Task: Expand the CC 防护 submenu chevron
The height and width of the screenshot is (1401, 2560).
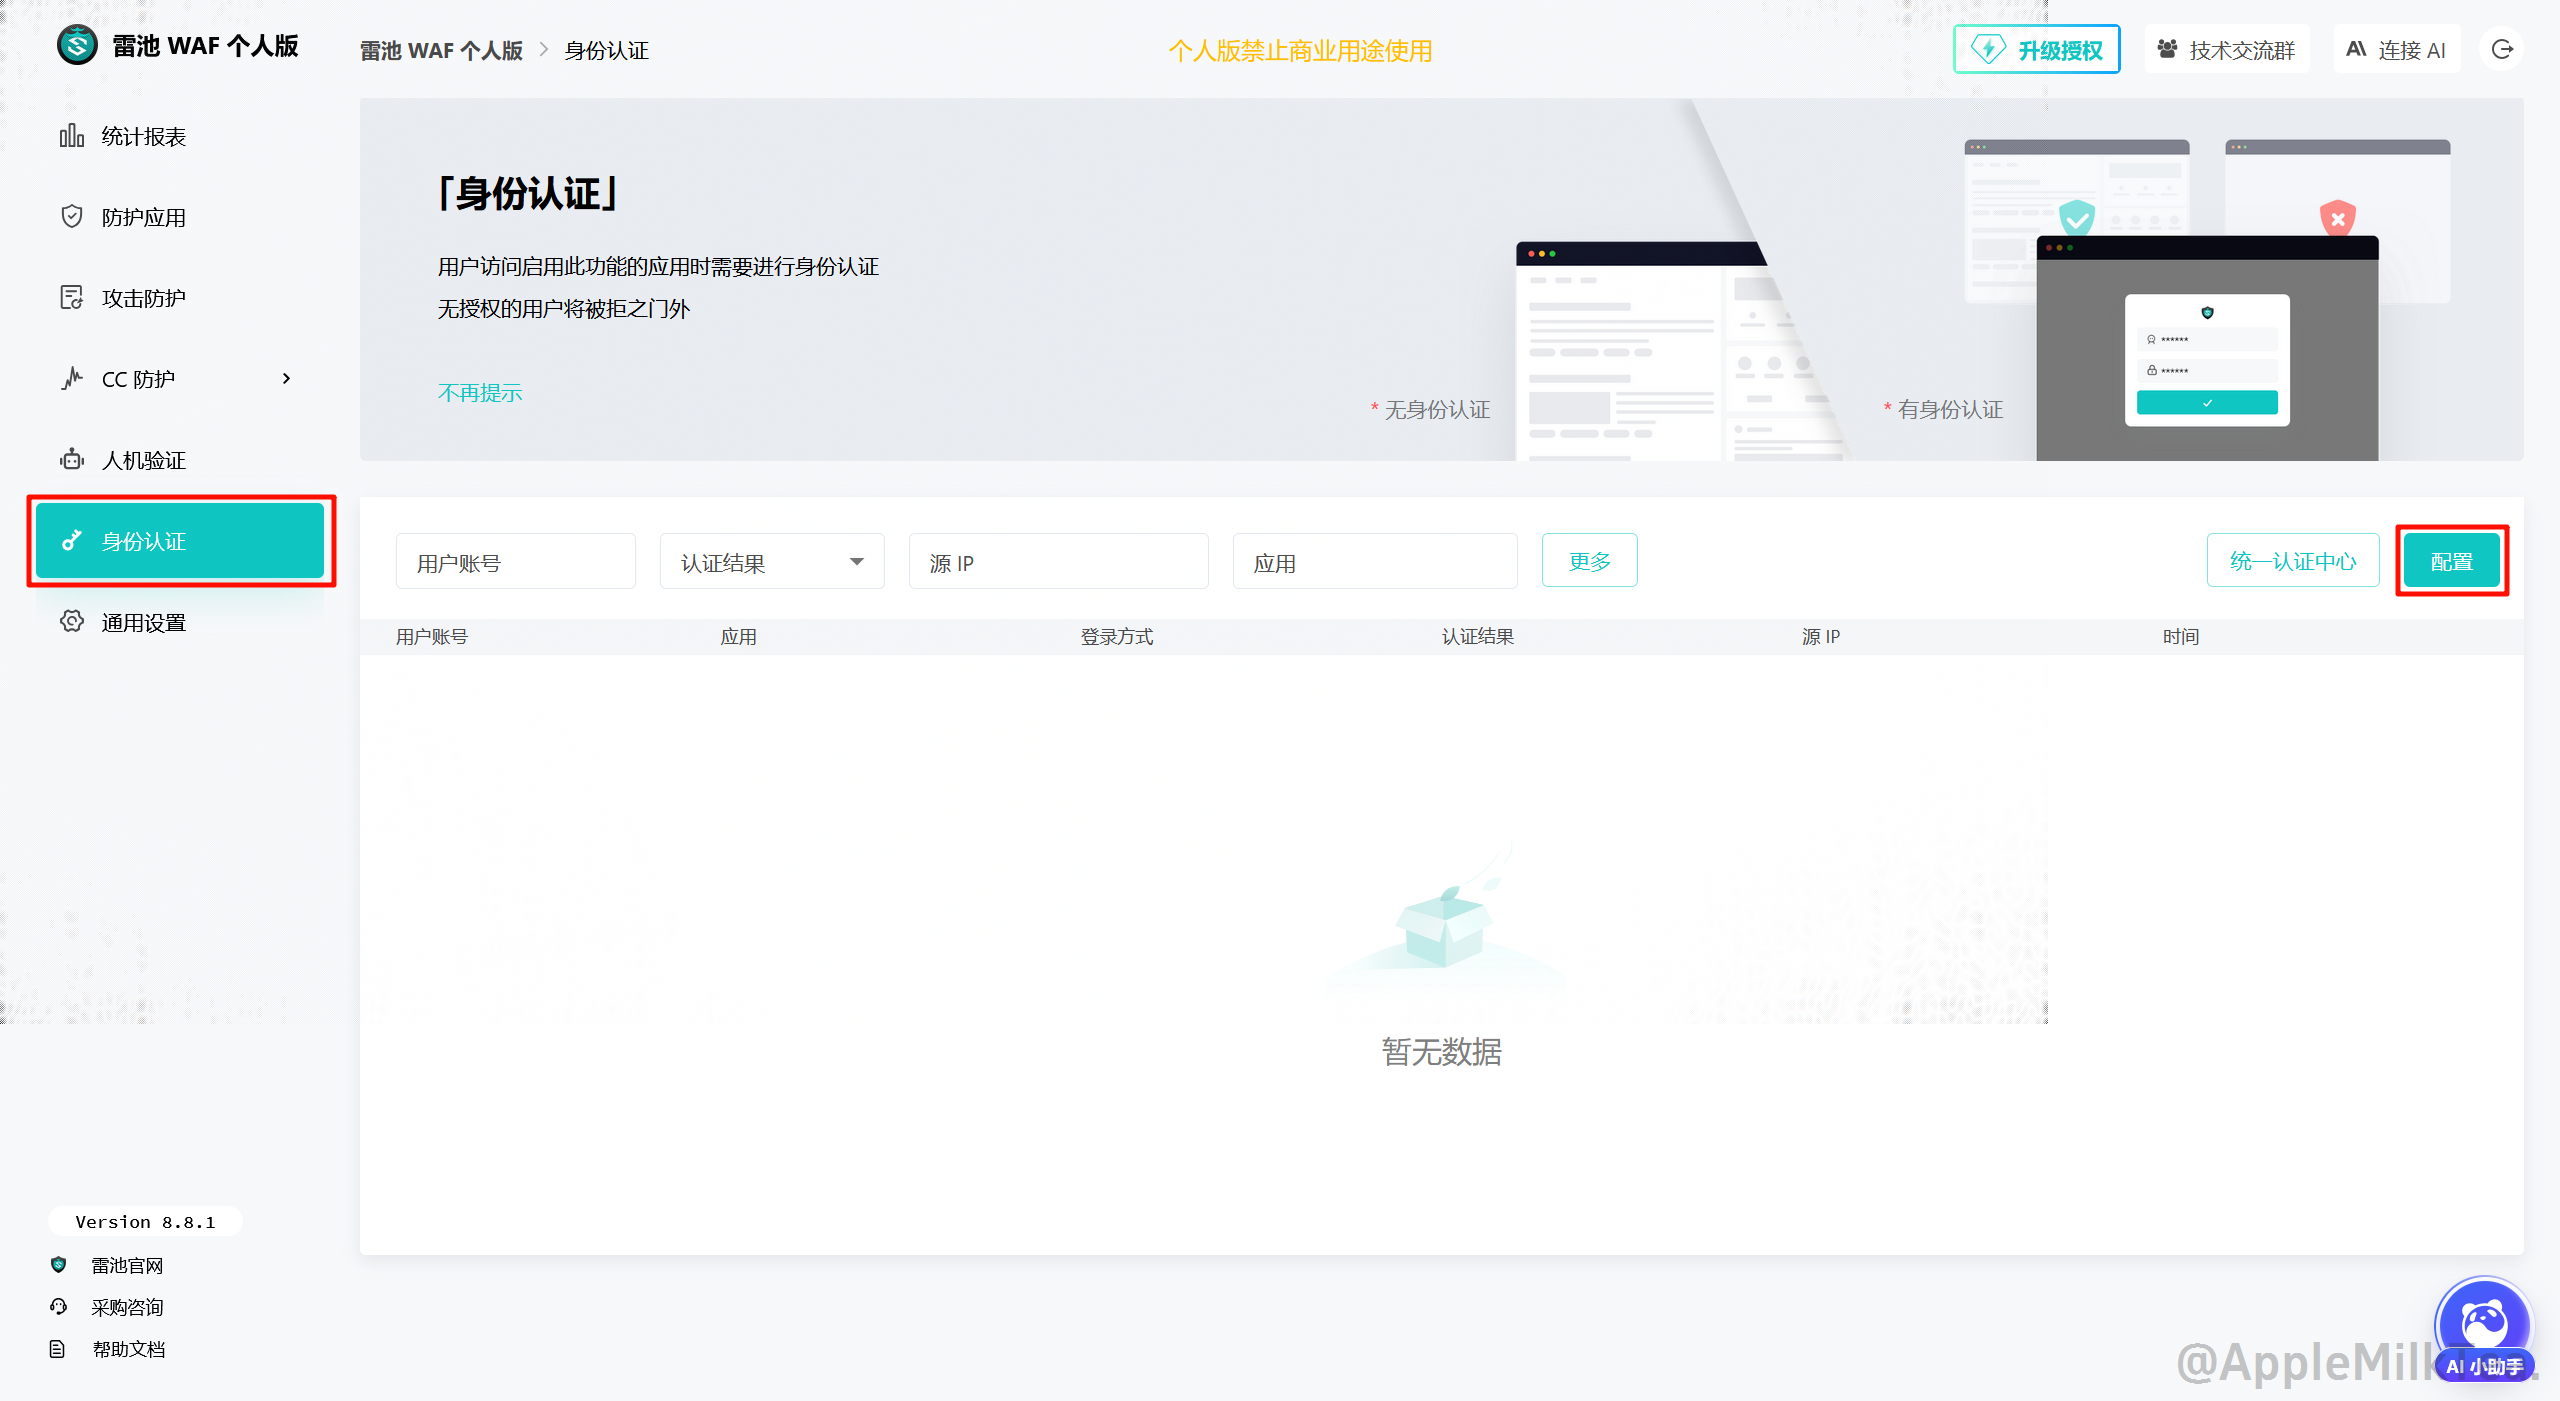Action: pos(286,379)
